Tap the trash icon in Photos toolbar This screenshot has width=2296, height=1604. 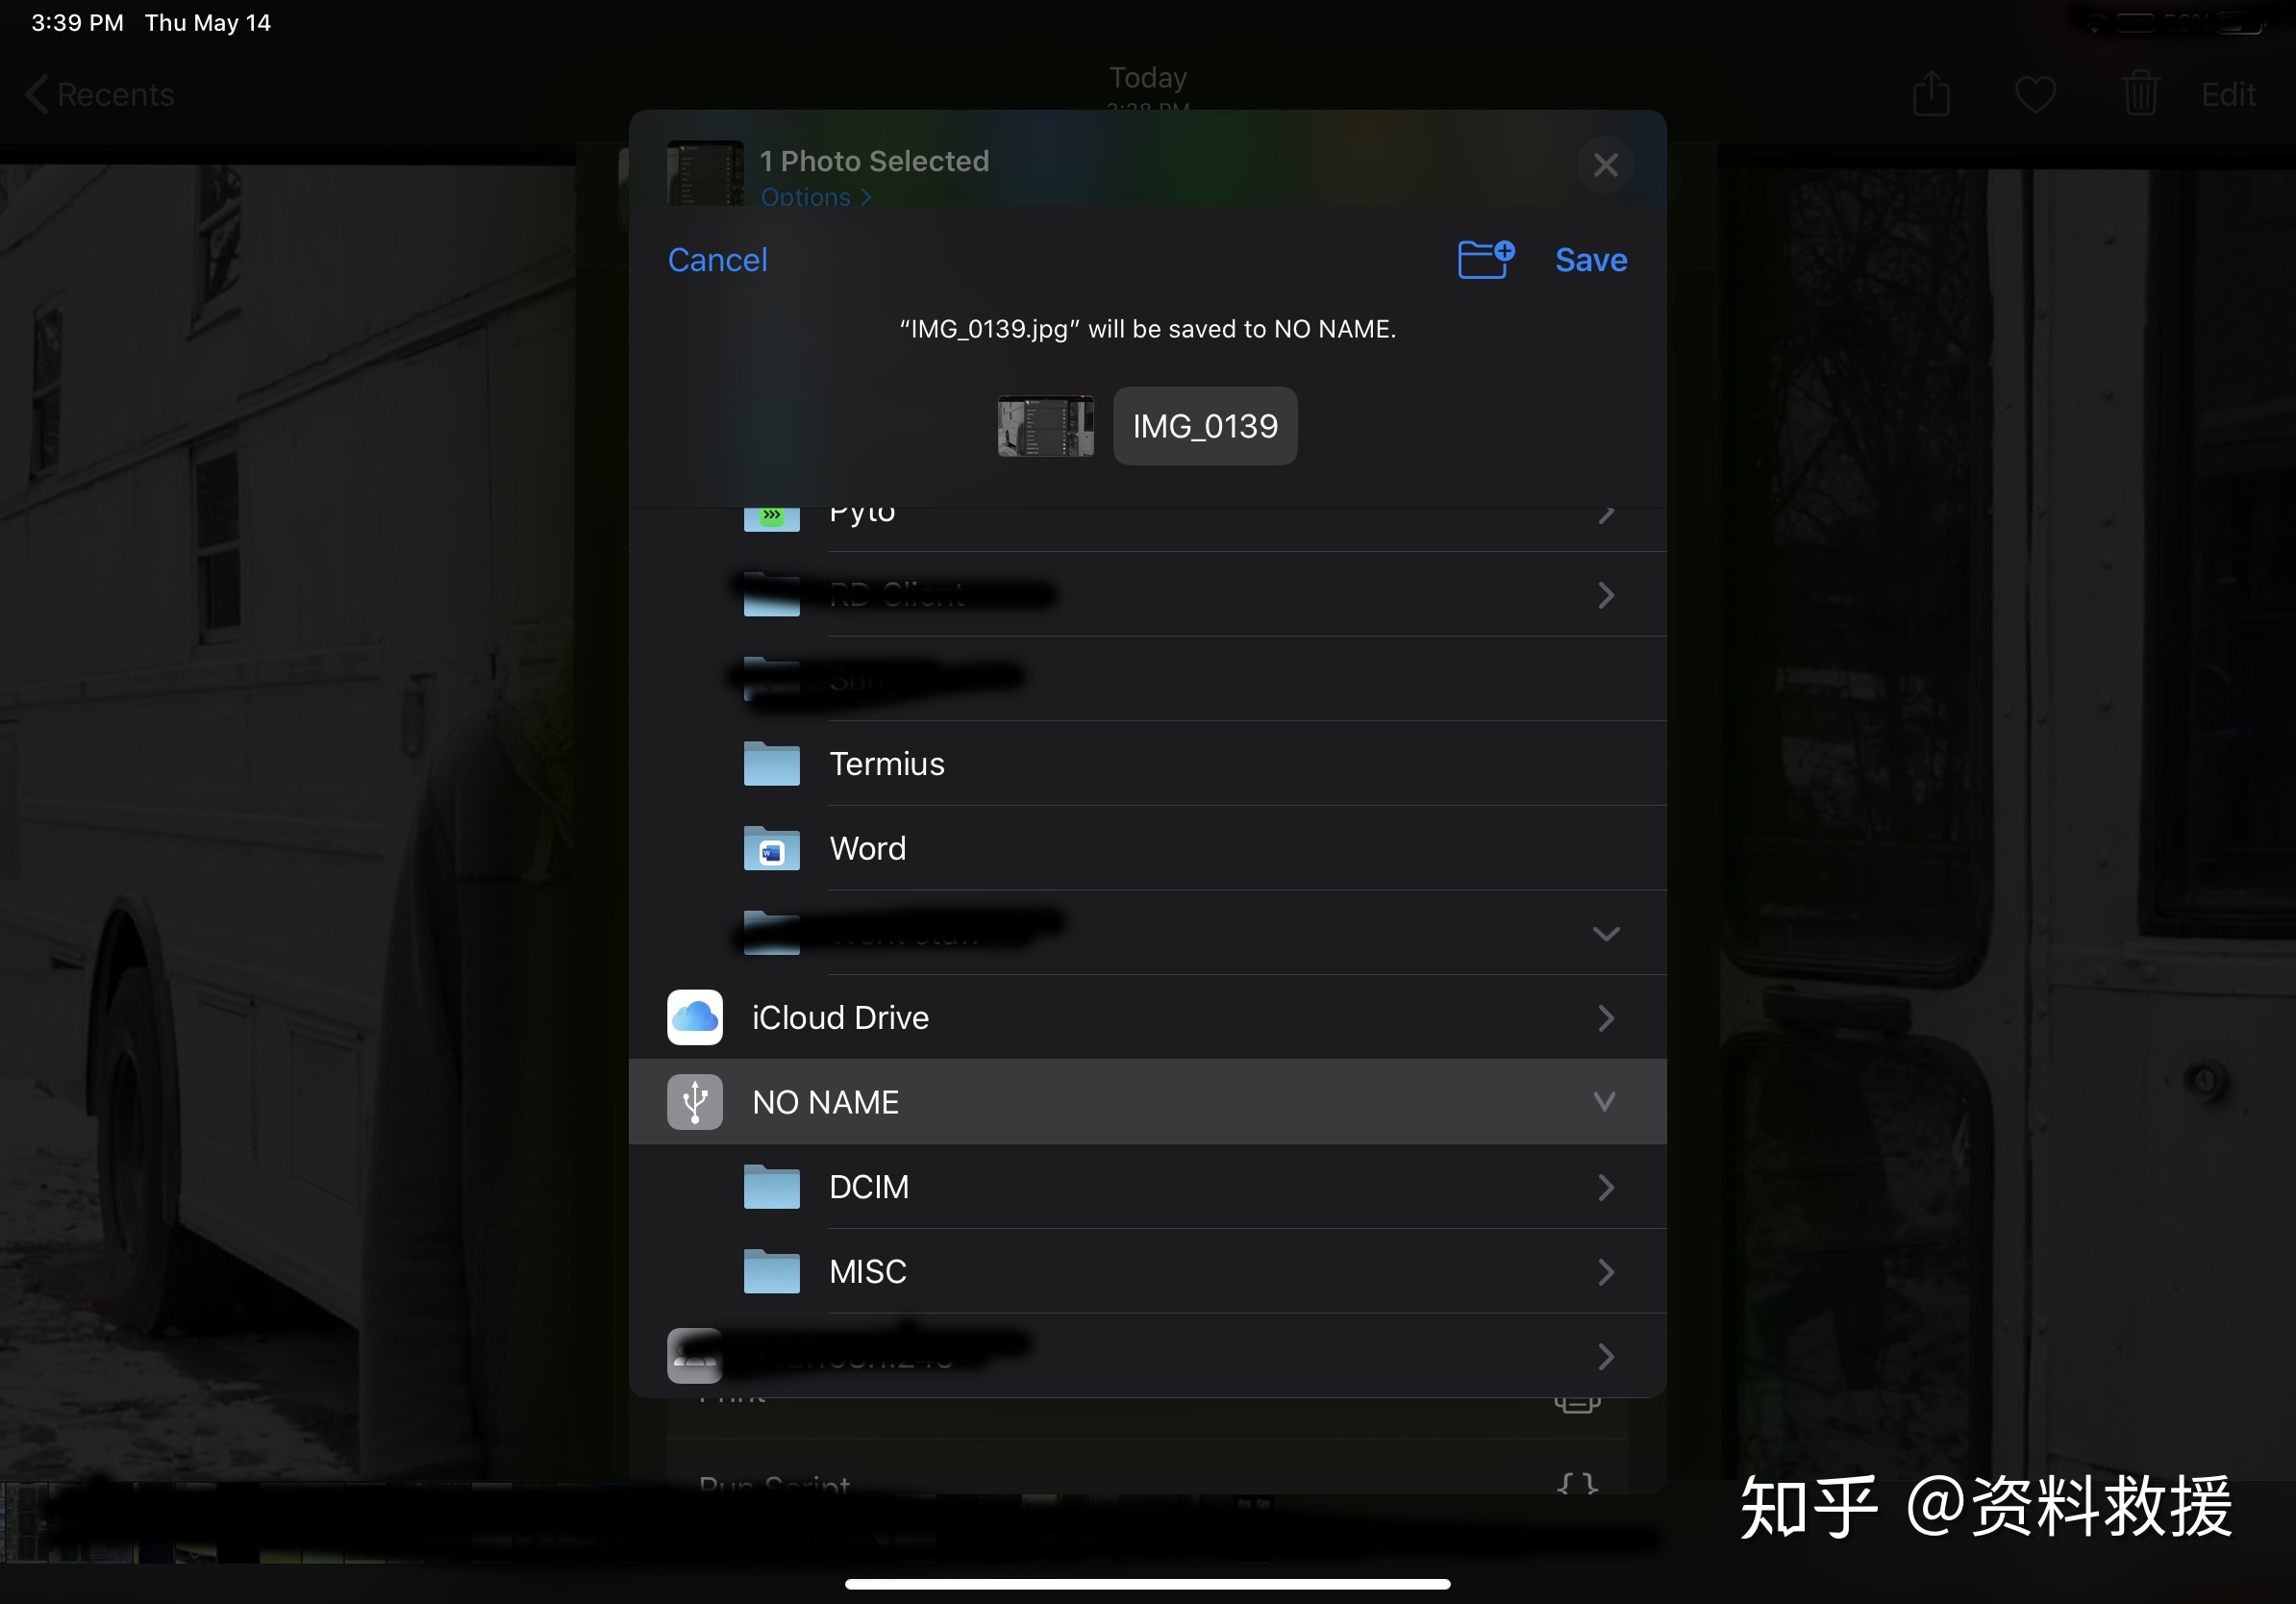point(2140,94)
